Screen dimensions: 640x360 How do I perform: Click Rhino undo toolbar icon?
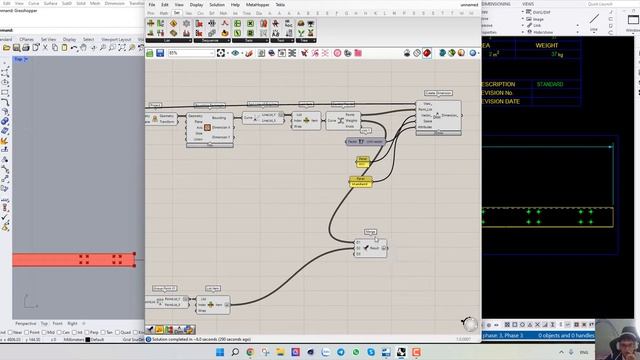74,48
